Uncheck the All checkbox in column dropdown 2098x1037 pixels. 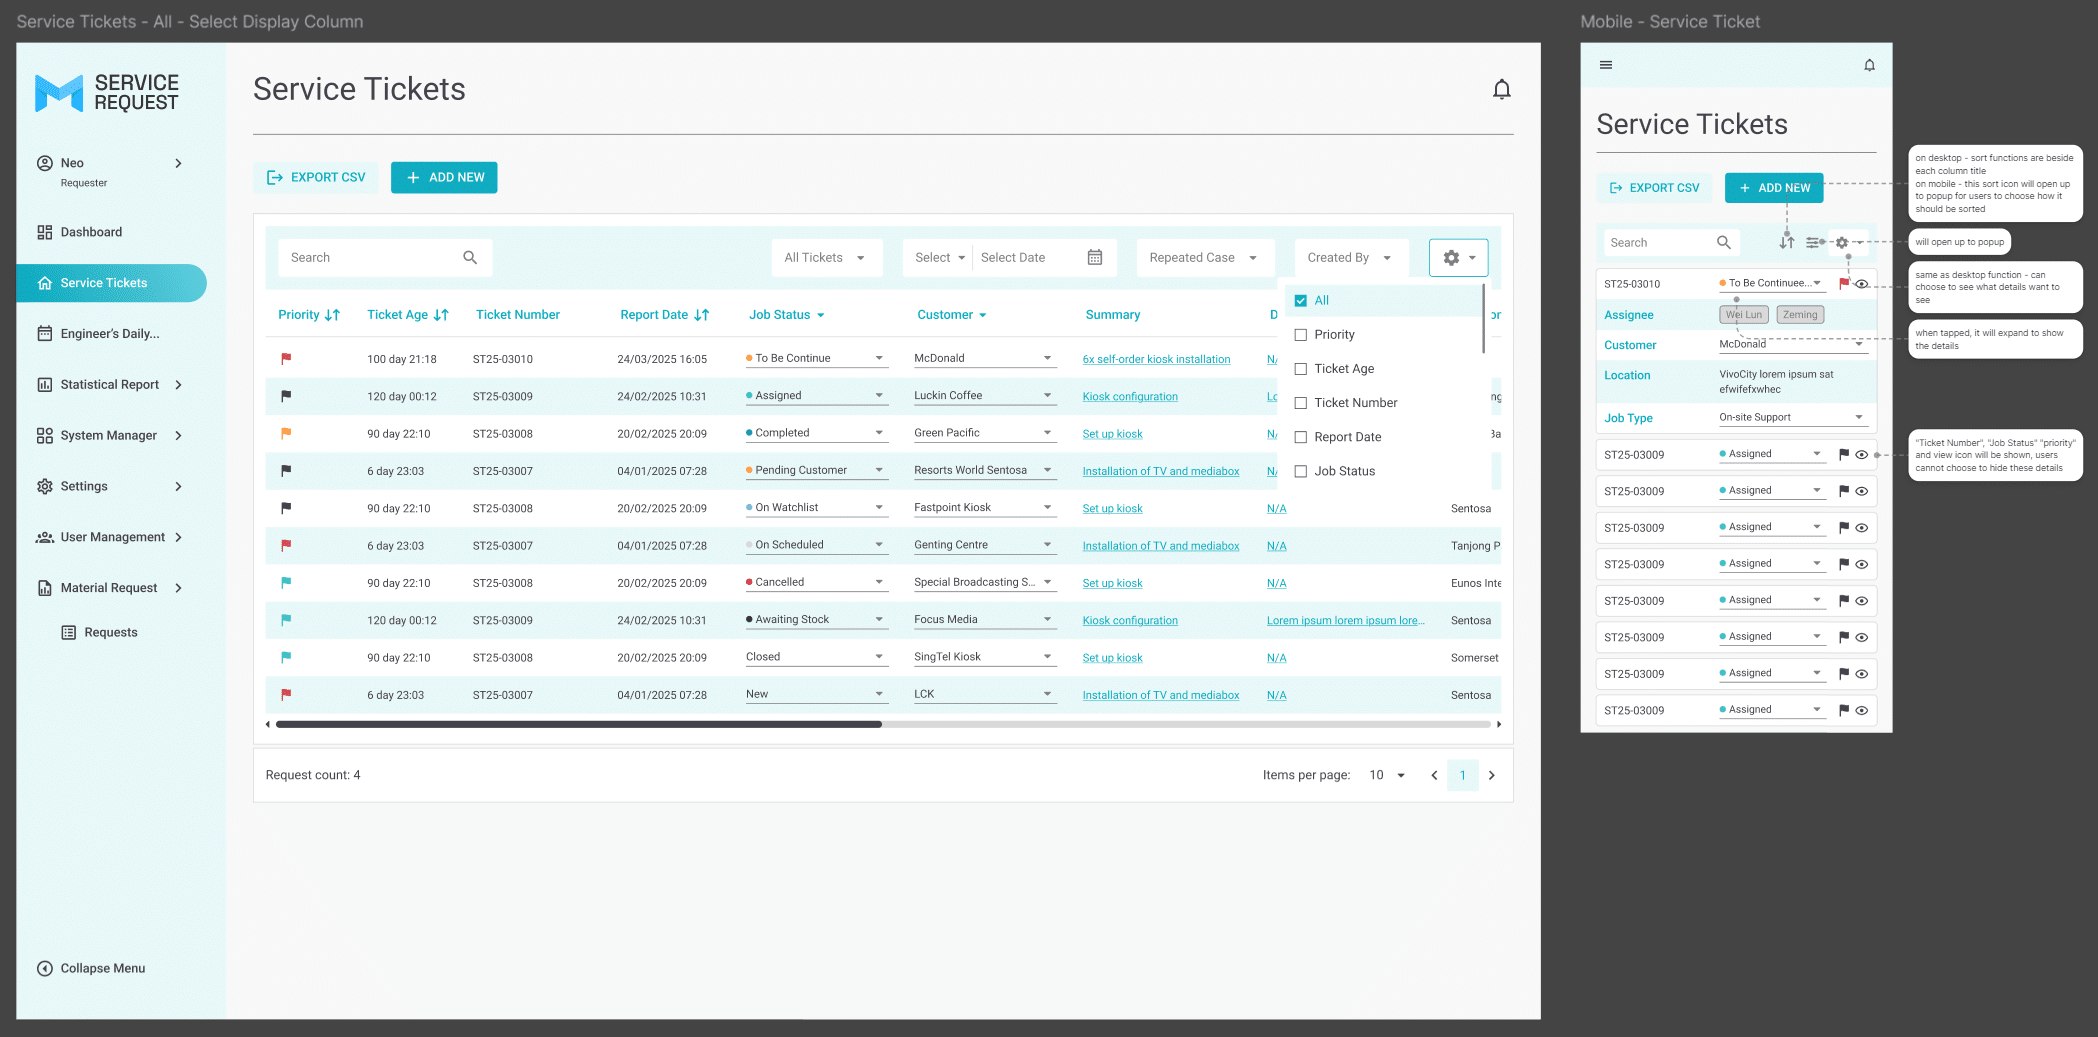click(x=1300, y=300)
